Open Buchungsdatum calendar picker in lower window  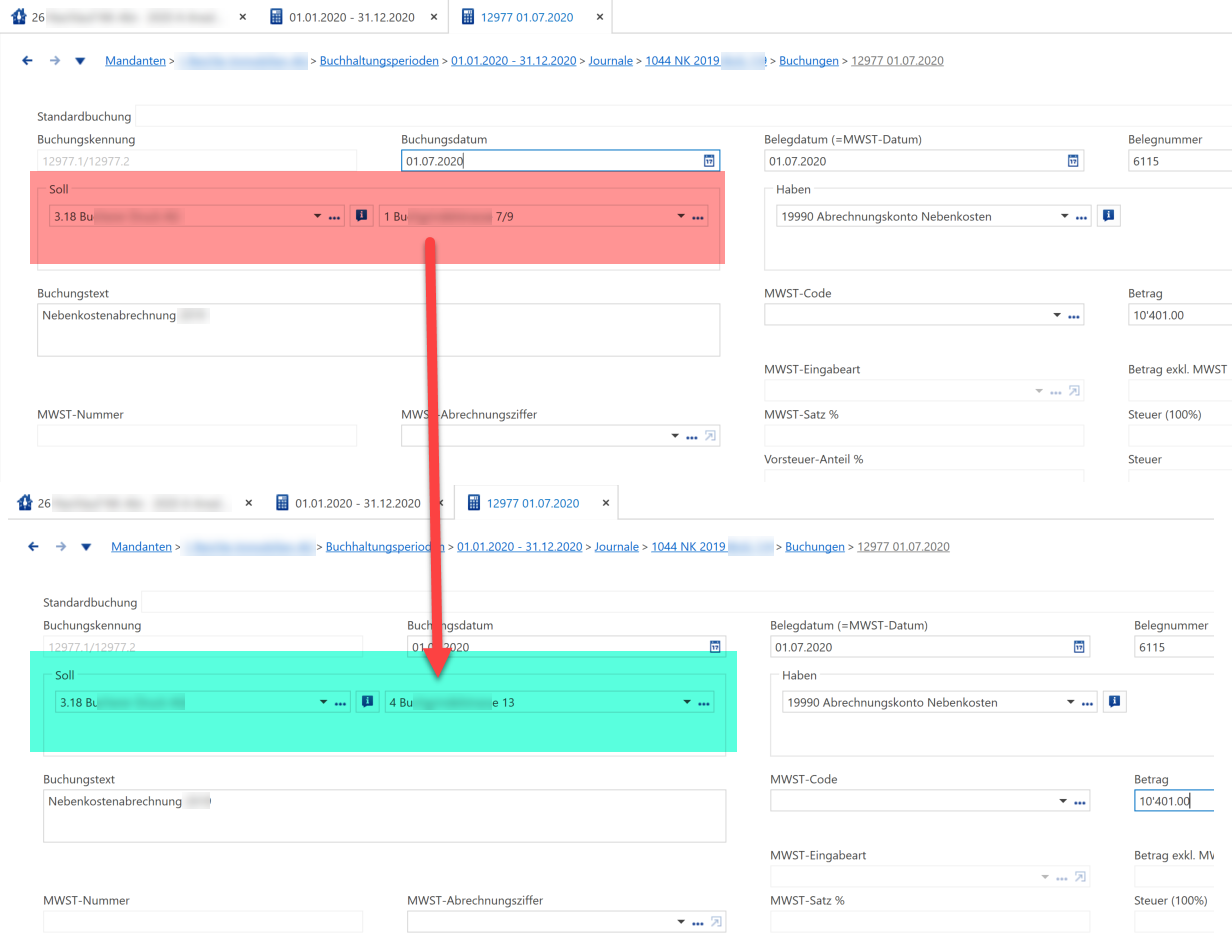pyautogui.click(x=715, y=647)
